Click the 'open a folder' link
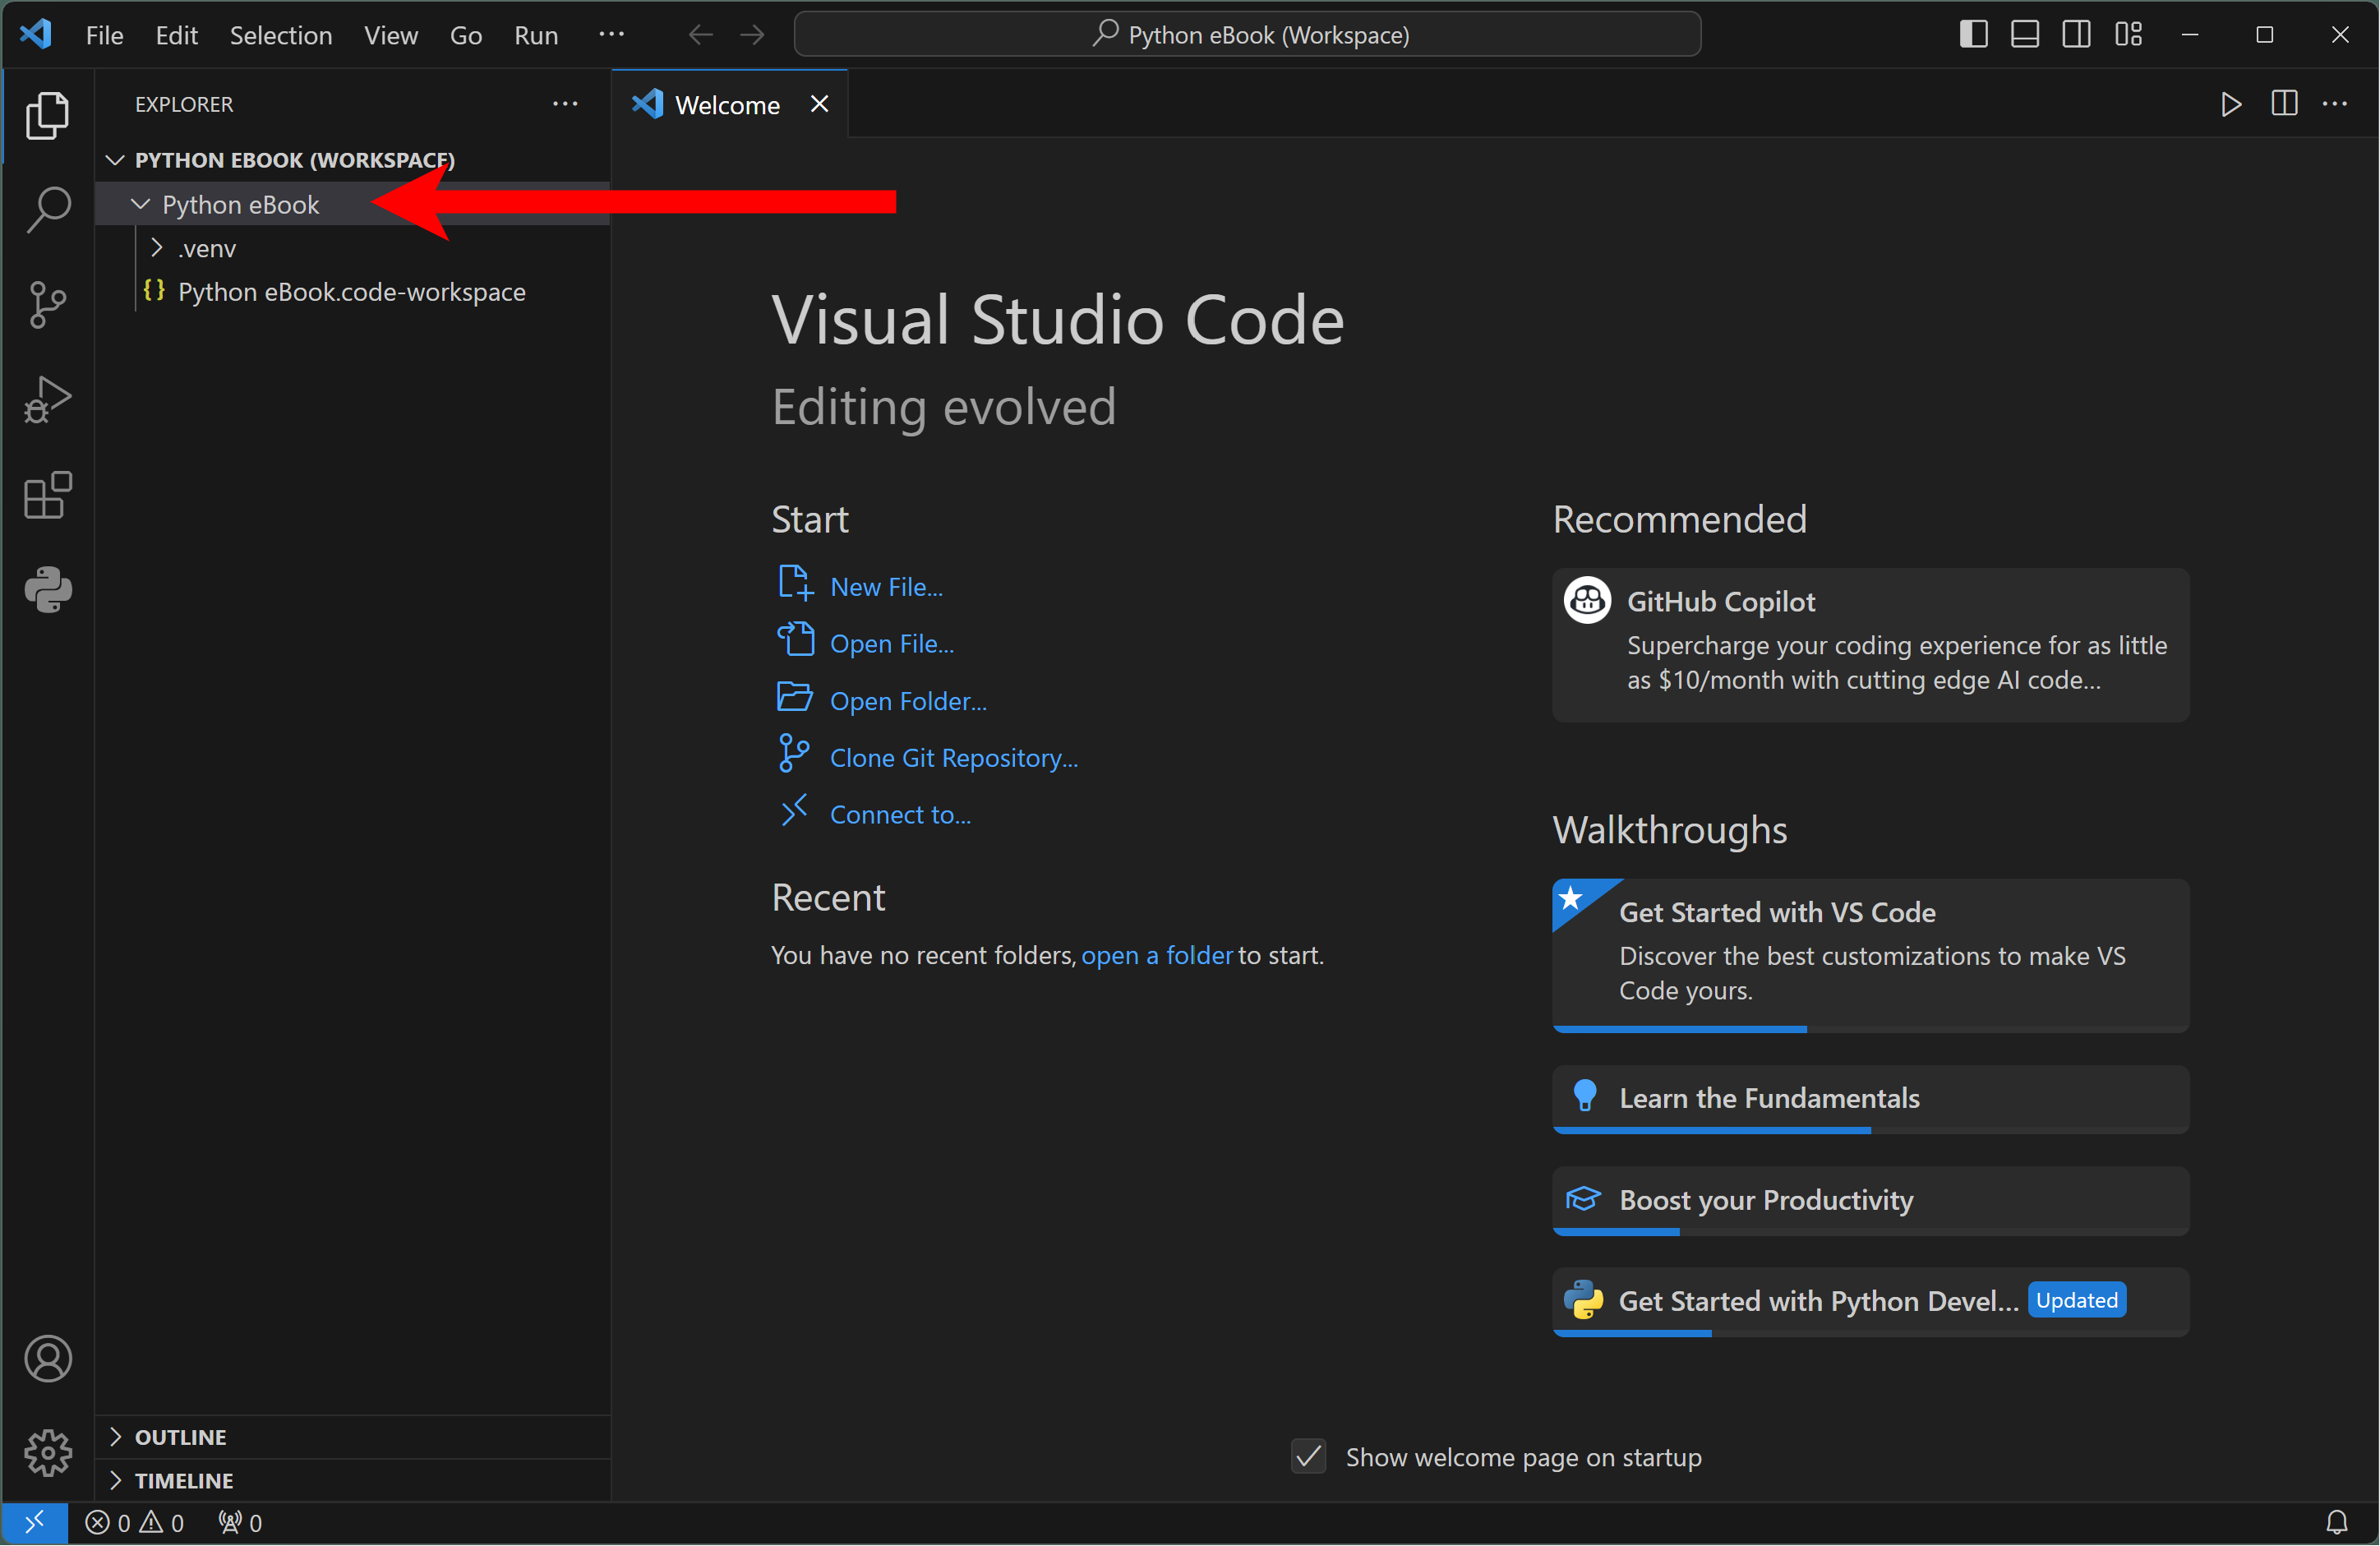This screenshot has width=2380, height=1546. pyautogui.click(x=1157, y=955)
